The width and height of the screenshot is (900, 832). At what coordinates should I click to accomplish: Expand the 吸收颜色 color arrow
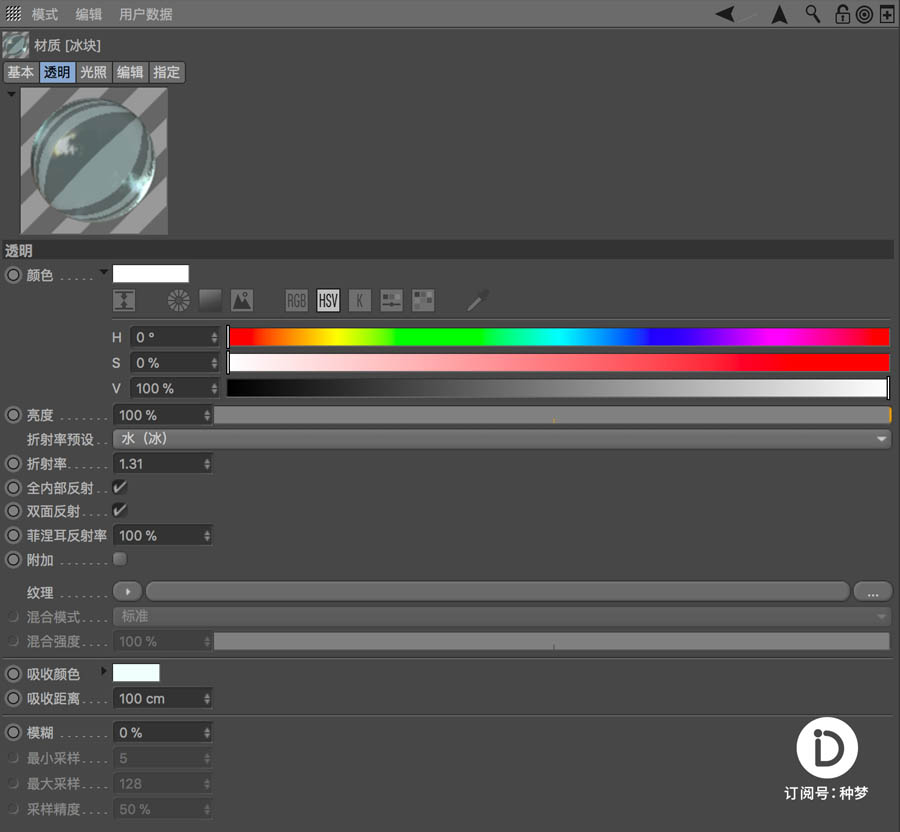click(103, 670)
